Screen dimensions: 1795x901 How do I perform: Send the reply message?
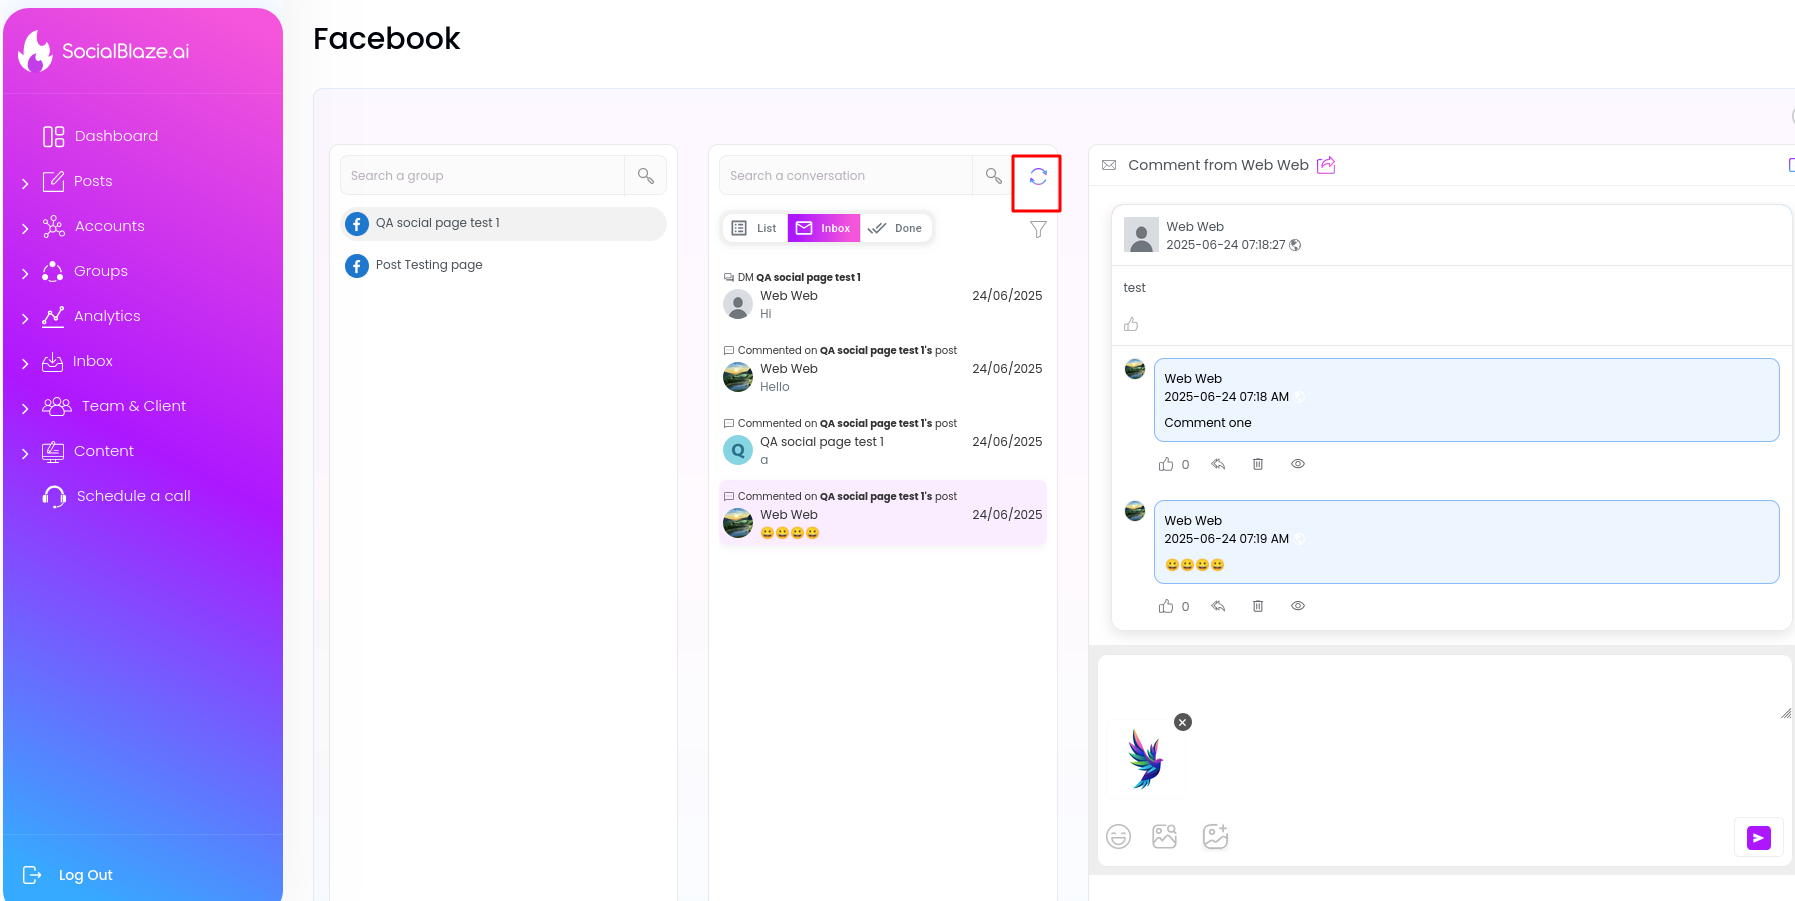(1759, 838)
